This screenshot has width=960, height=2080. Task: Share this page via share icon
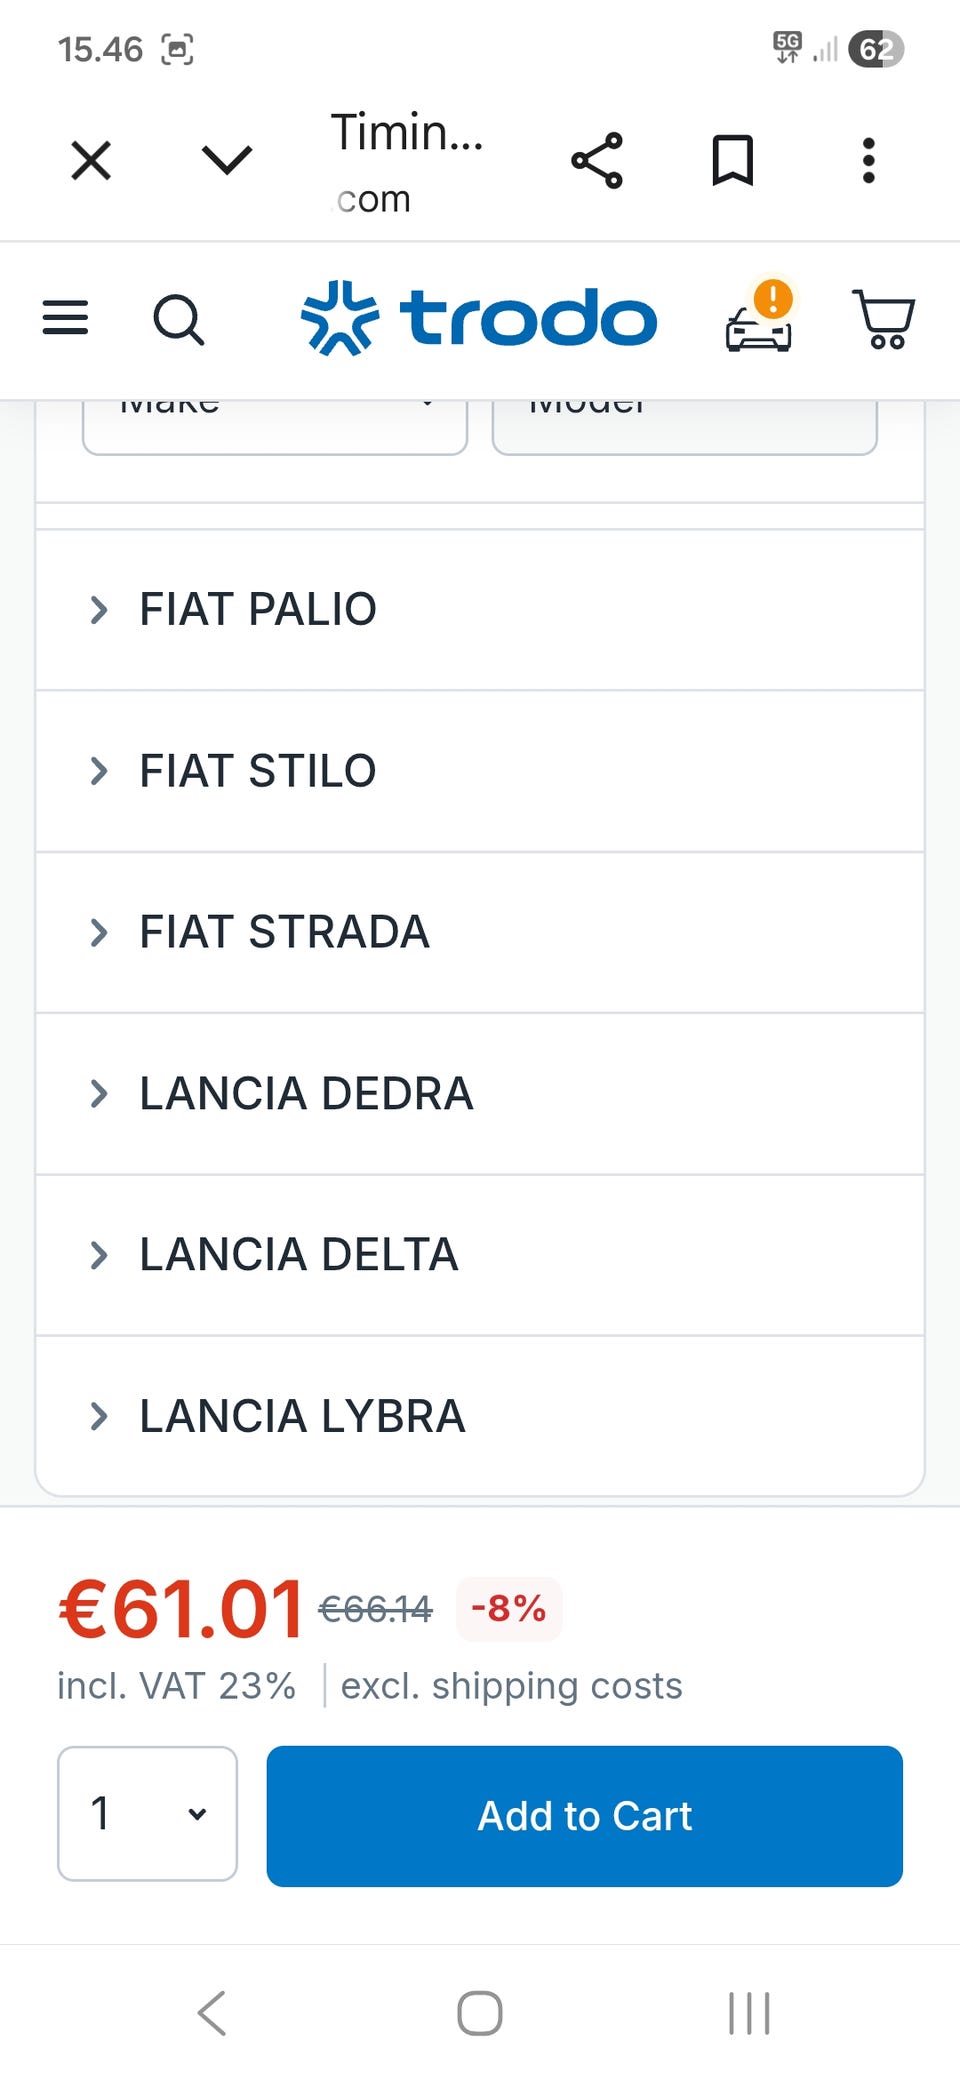[597, 161]
